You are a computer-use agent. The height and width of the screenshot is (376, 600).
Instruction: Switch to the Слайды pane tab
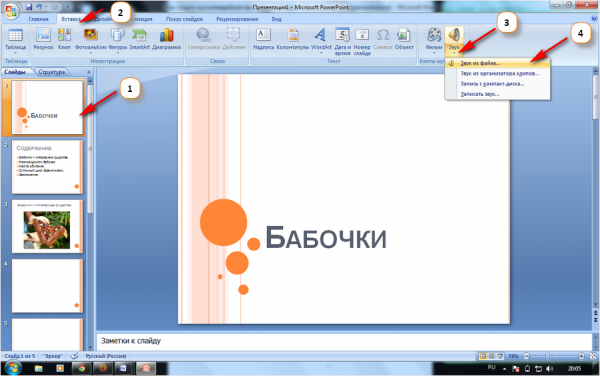(x=15, y=72)
